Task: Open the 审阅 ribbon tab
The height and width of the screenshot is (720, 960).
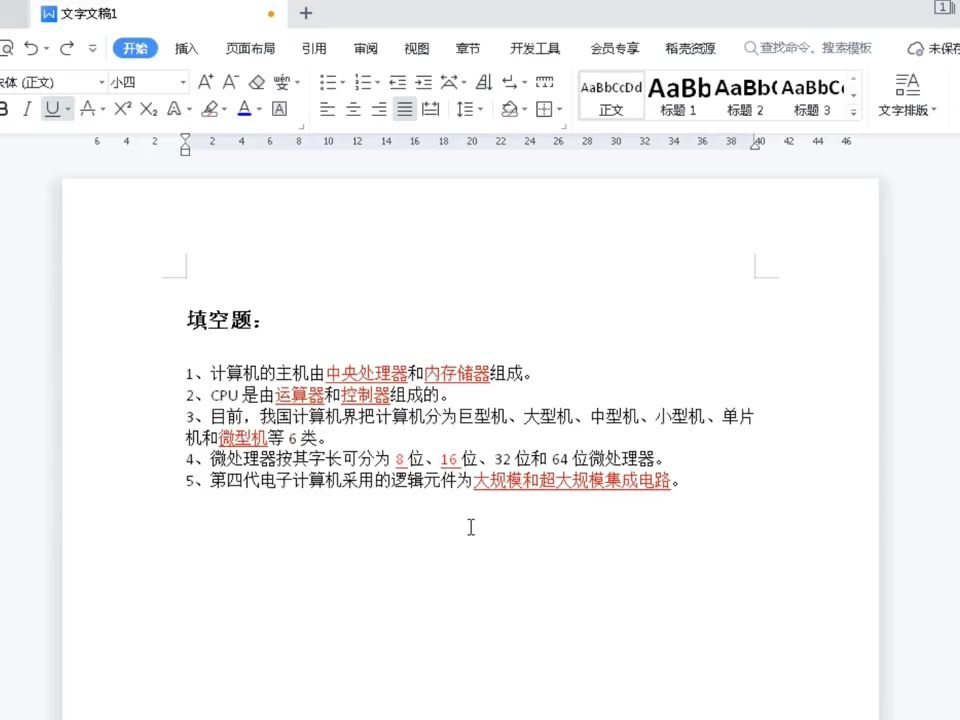Action: [x=365, y=48]
